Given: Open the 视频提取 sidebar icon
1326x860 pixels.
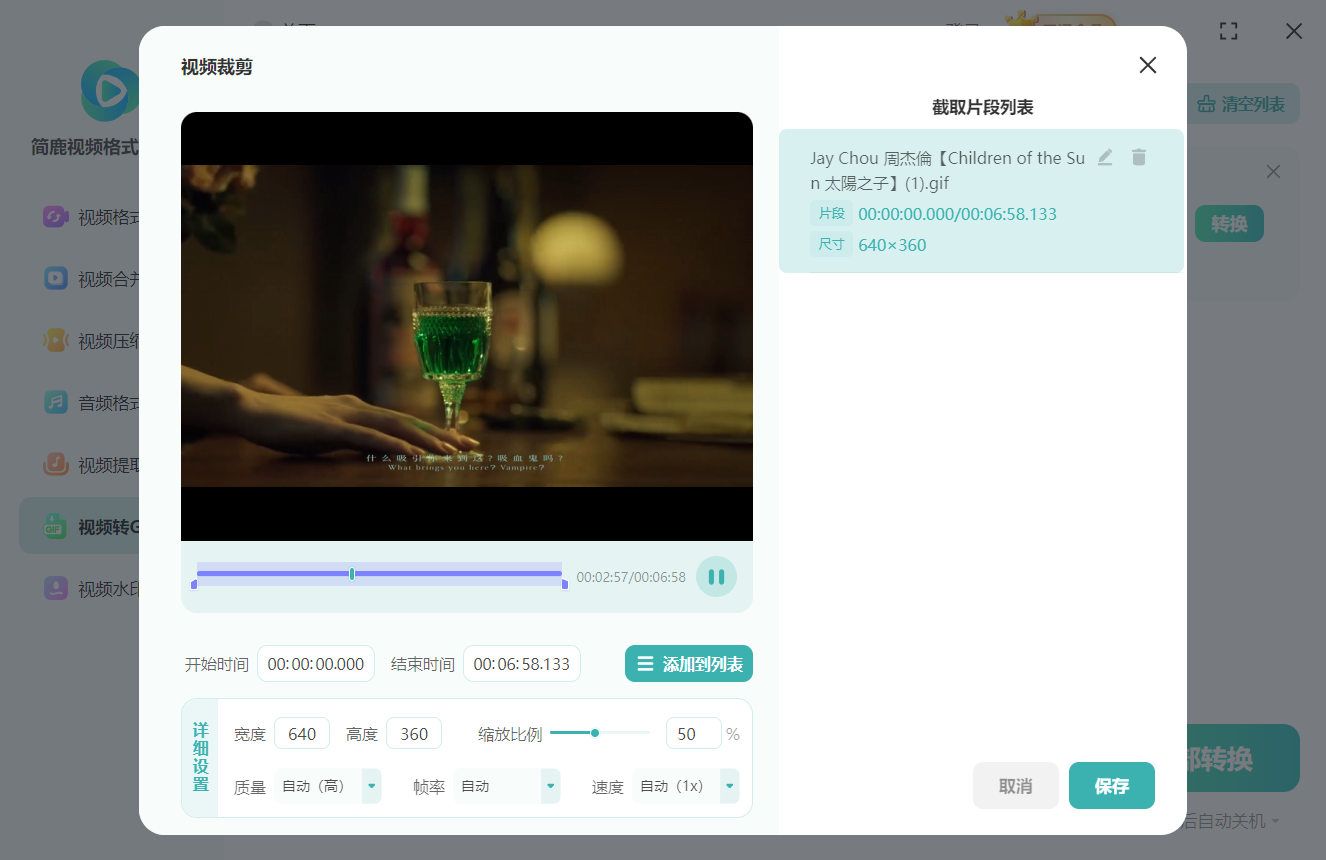Looking at the screenshot, I should pos(56,465).
